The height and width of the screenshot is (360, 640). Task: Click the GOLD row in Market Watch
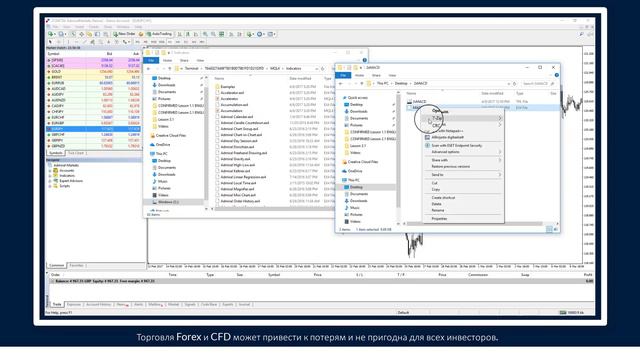click(93, 71)
